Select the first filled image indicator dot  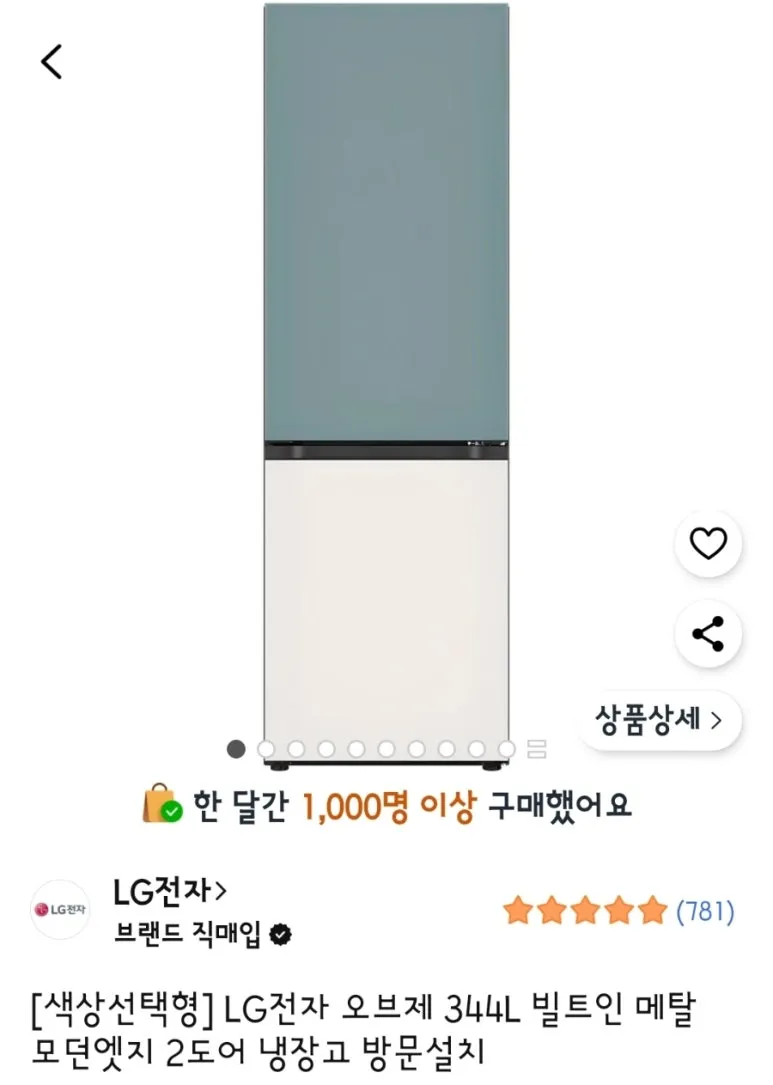[x=236, y=748]
